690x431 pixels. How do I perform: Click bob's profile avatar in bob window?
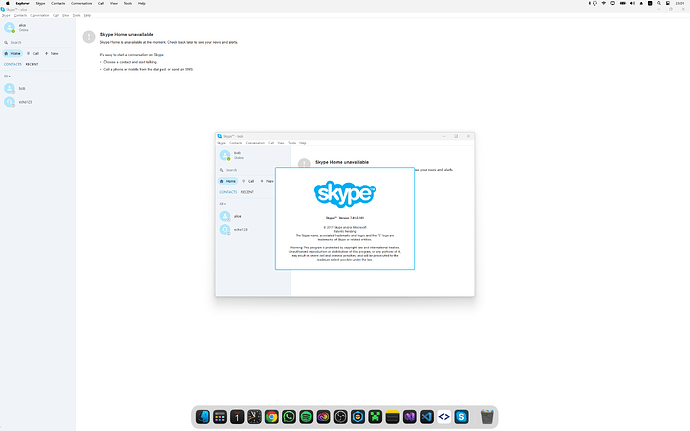tap(225, 155)
